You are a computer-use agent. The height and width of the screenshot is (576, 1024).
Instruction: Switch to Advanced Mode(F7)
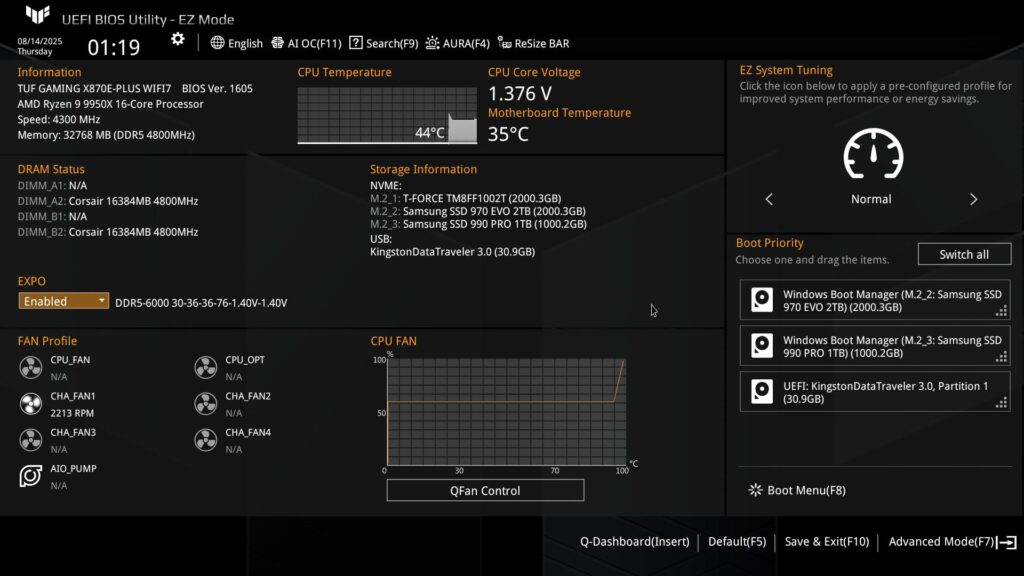[x=941, y=541]
